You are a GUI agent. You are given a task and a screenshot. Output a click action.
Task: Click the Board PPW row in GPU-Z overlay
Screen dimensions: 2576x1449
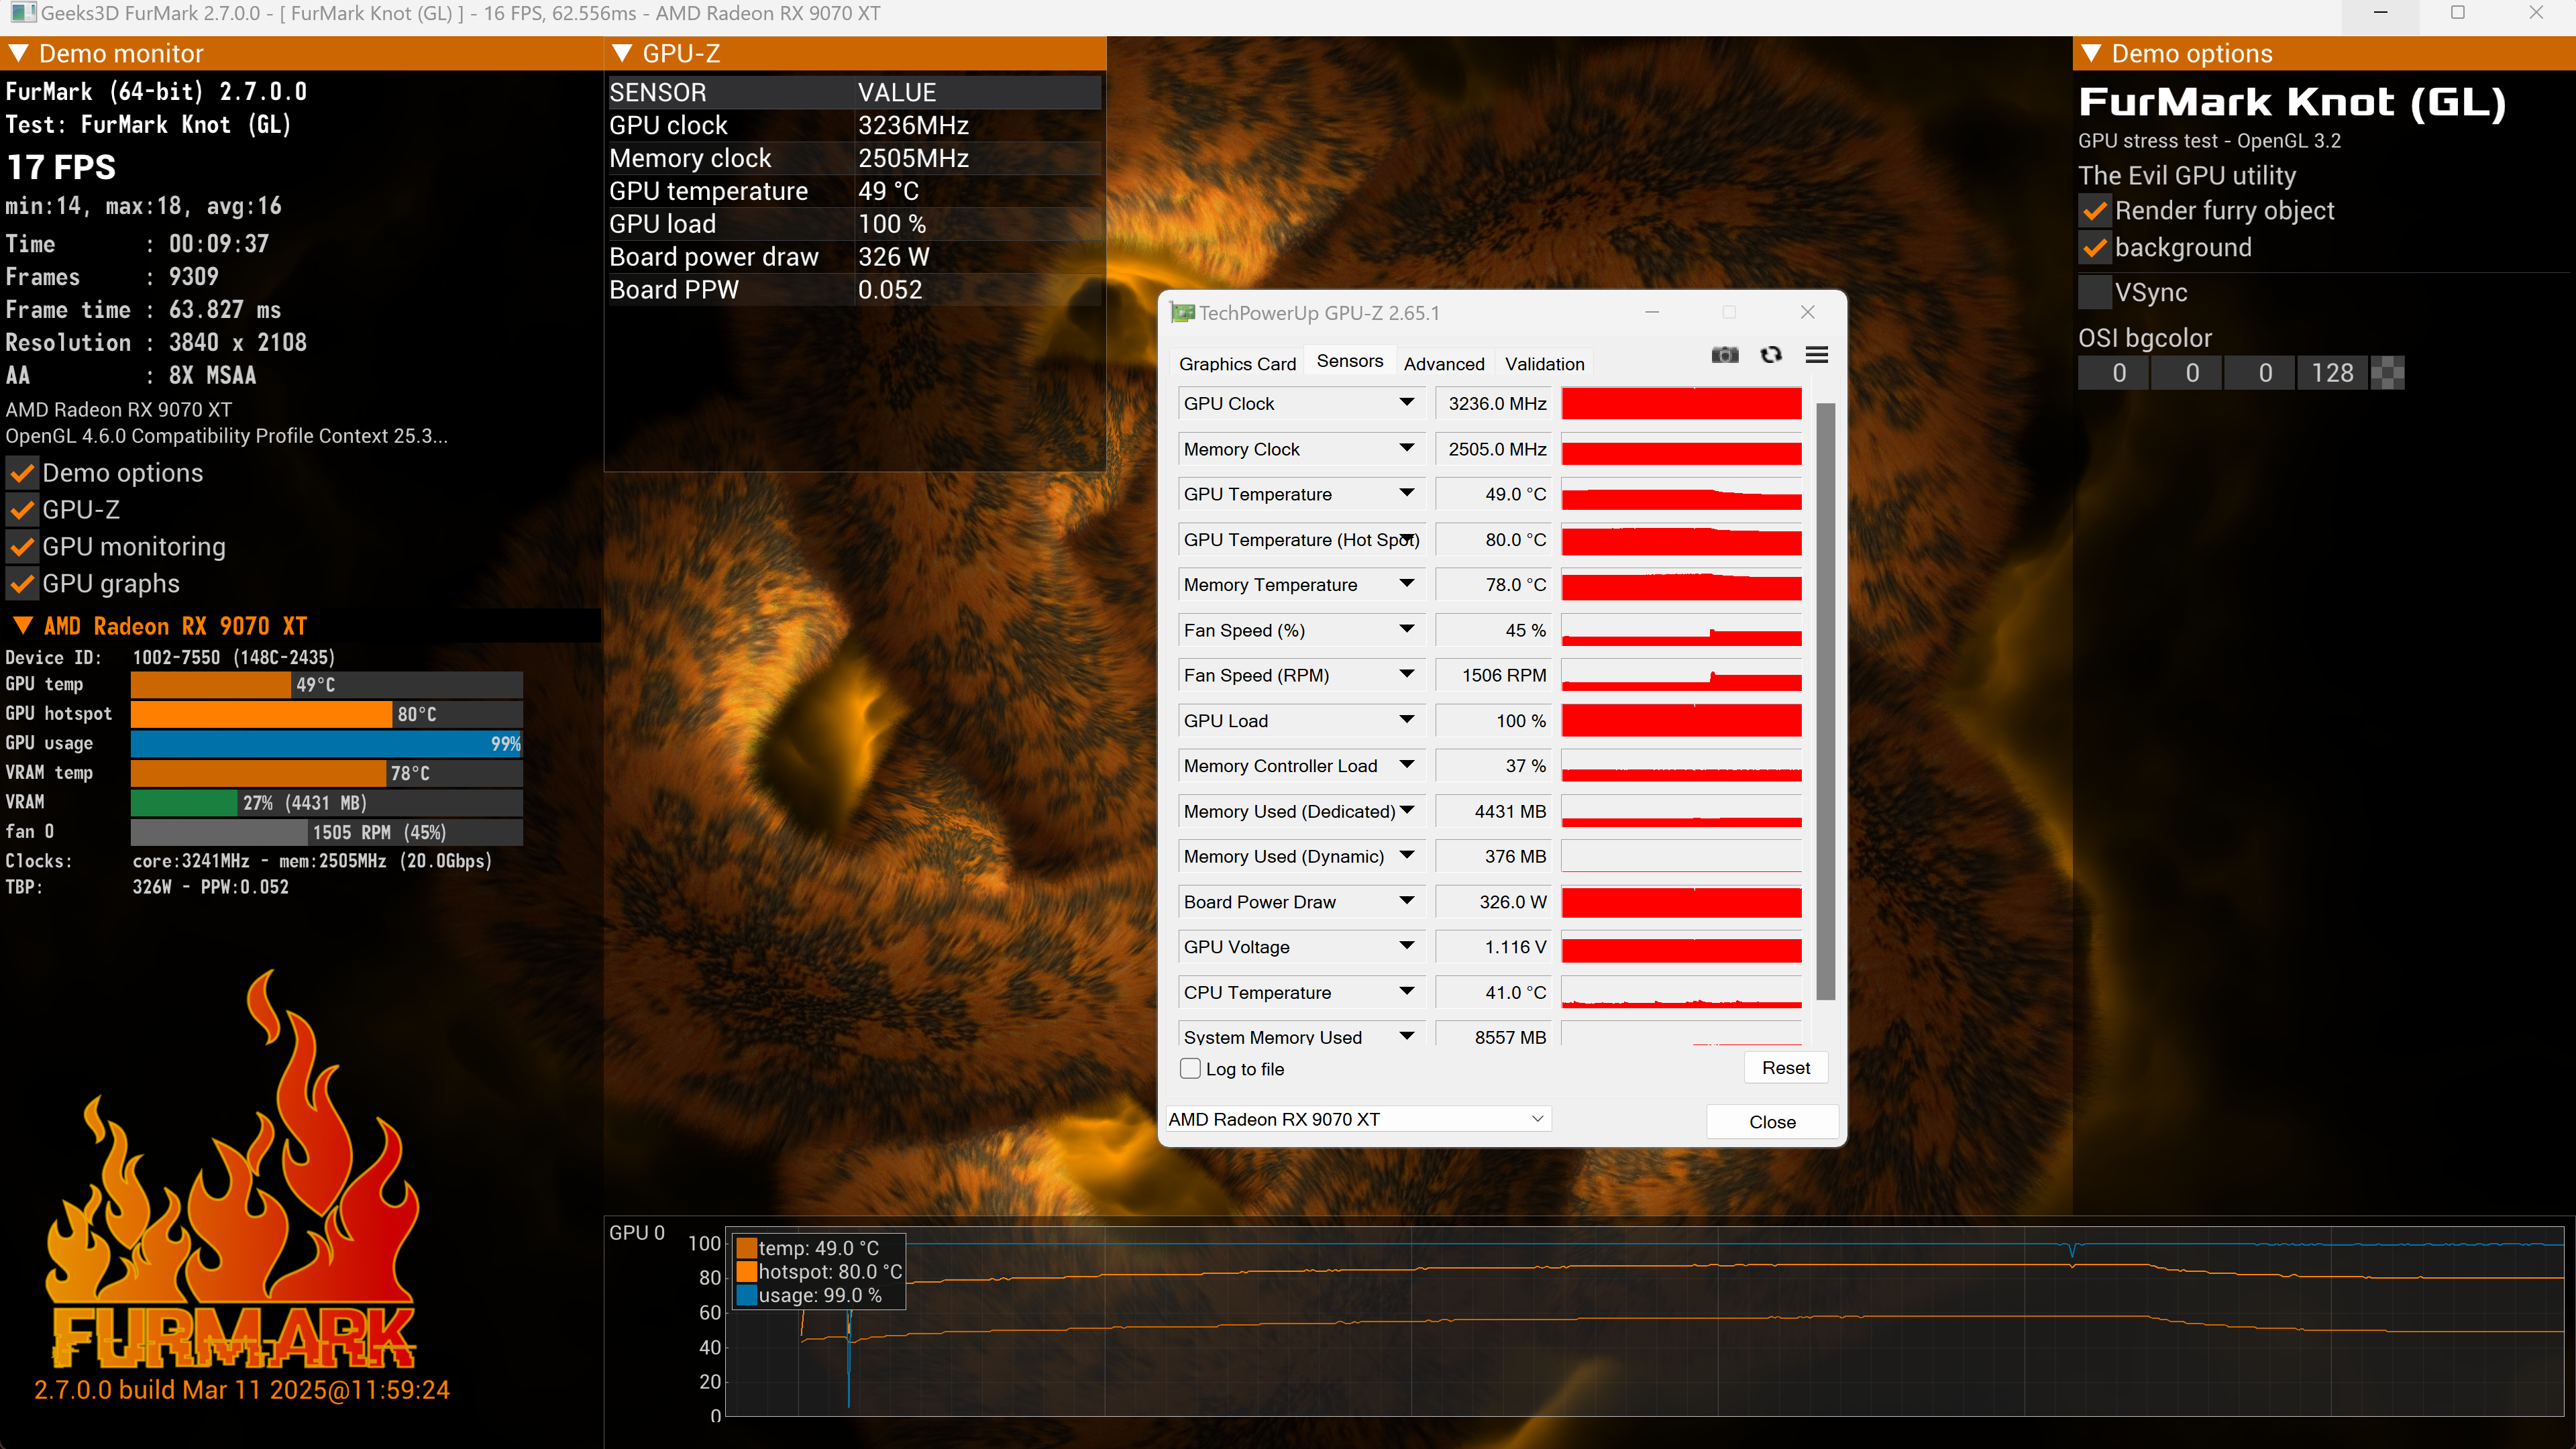point(855,290)
